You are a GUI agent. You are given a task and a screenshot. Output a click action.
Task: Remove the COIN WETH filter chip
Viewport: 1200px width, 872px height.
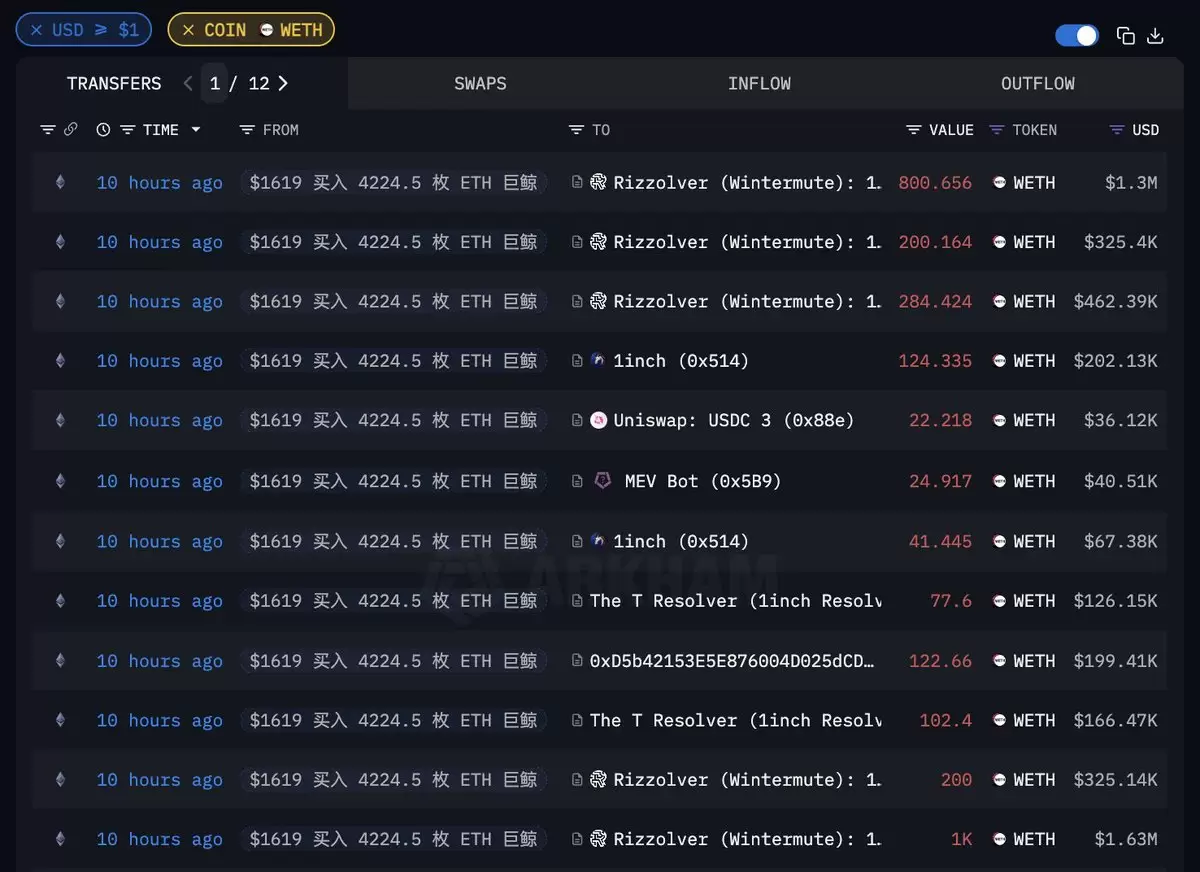[x=188, y=30]
